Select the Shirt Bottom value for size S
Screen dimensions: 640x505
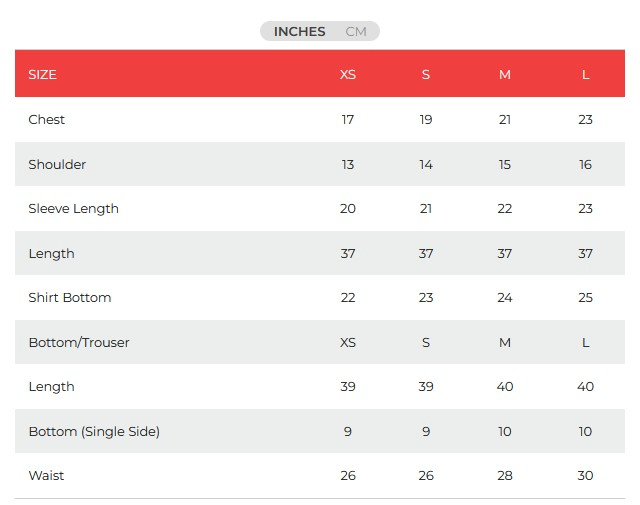(x=426, y=298)
